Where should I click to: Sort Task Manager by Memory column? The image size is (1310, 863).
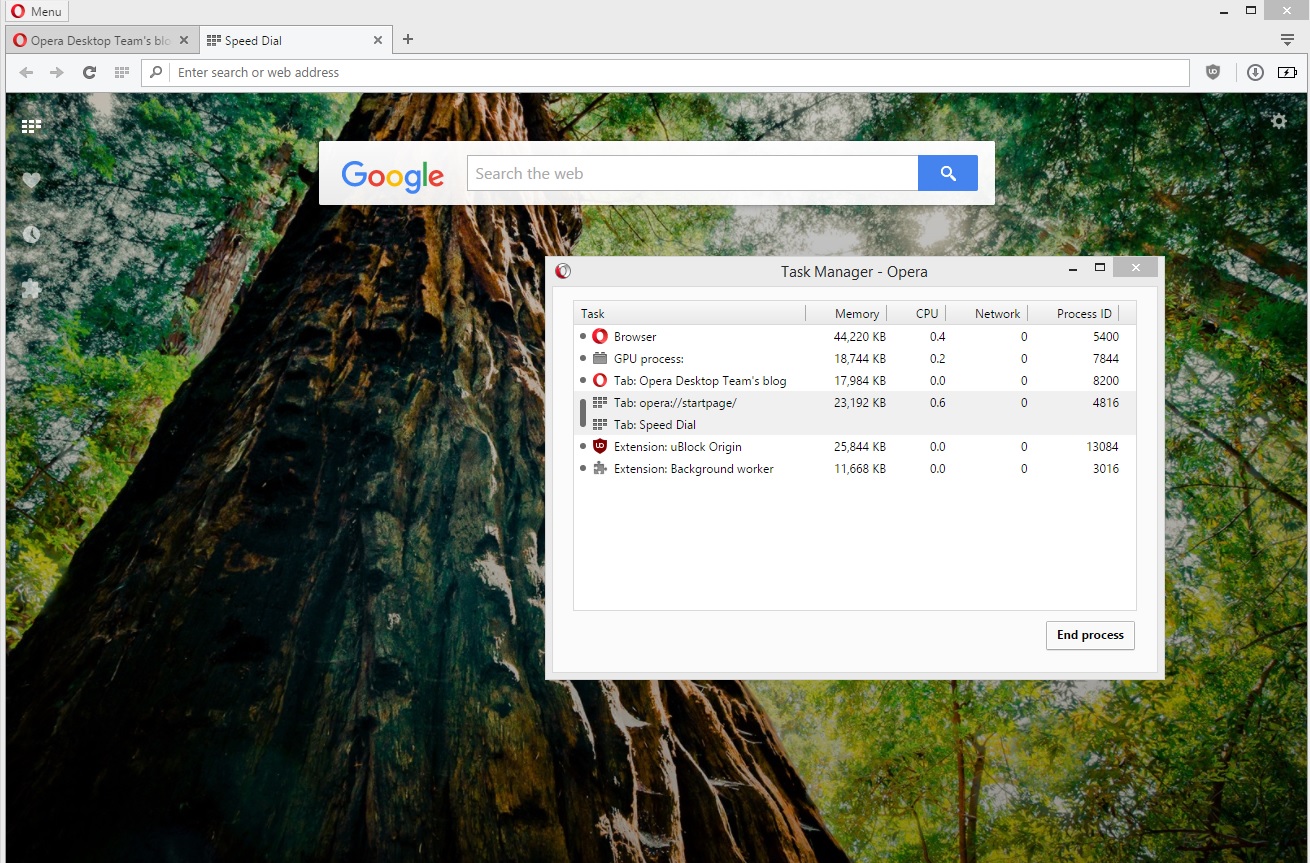[x=846, y=313]
